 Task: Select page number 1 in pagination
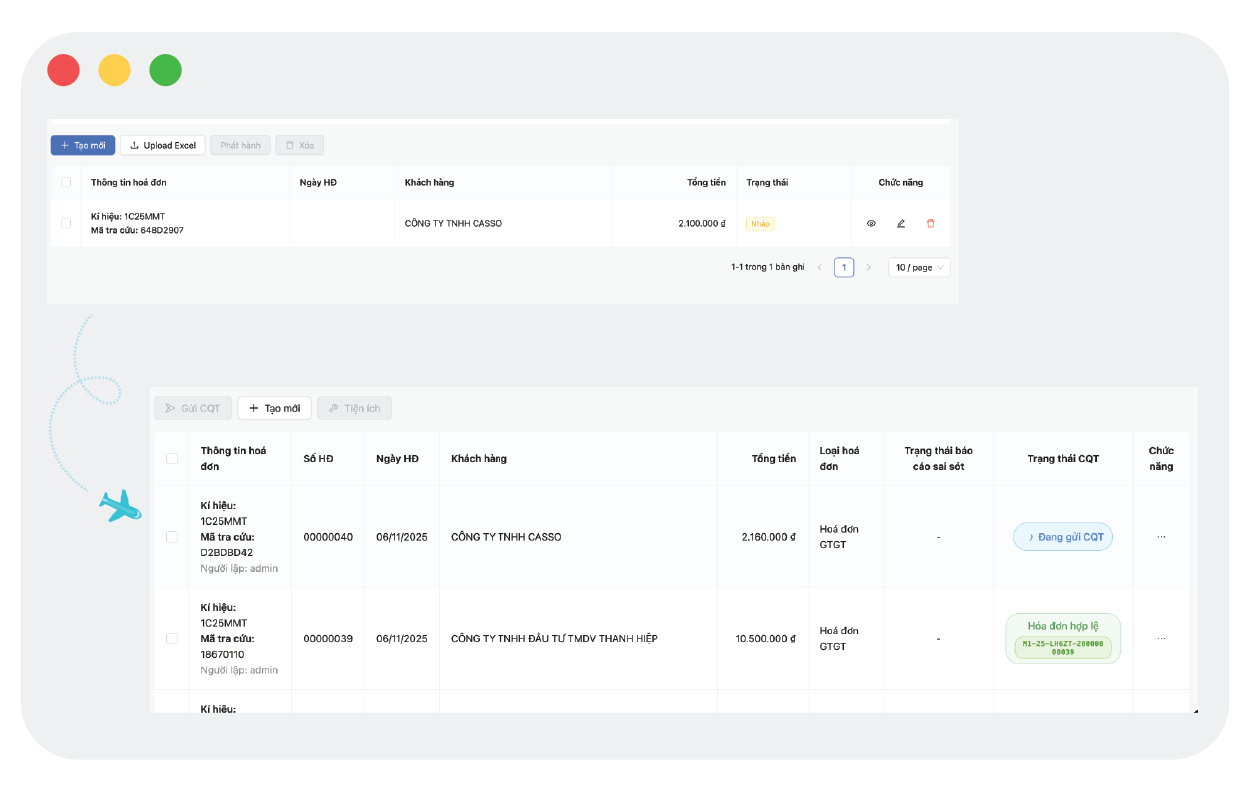tap(844, 267)
